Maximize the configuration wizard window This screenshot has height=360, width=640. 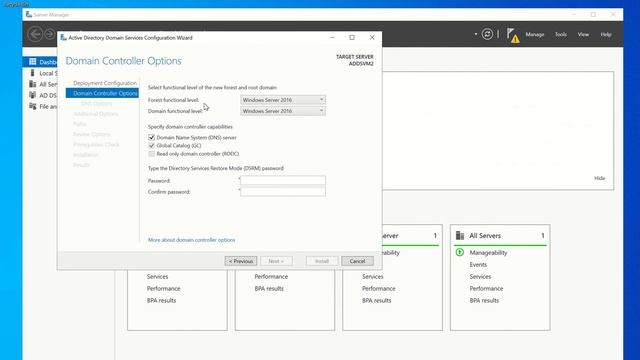(x=352, y=38)
